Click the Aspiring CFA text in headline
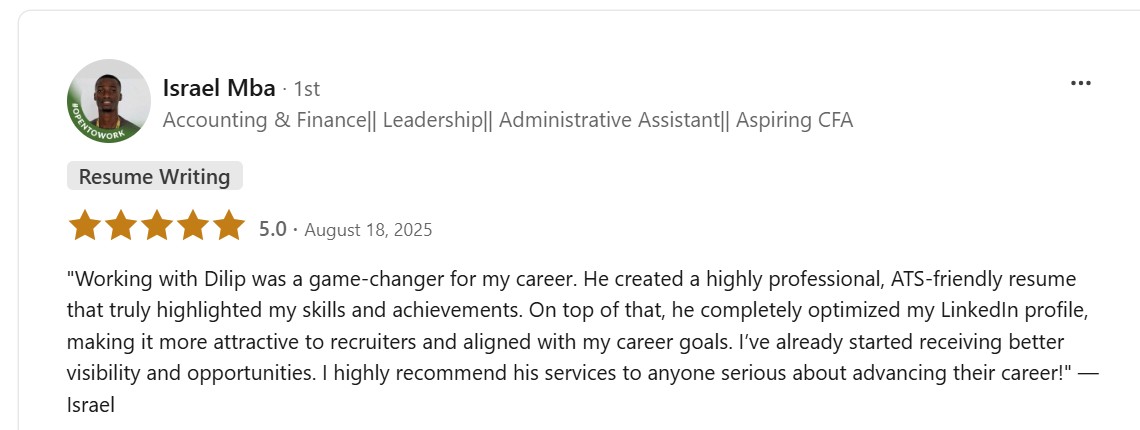 797,120
